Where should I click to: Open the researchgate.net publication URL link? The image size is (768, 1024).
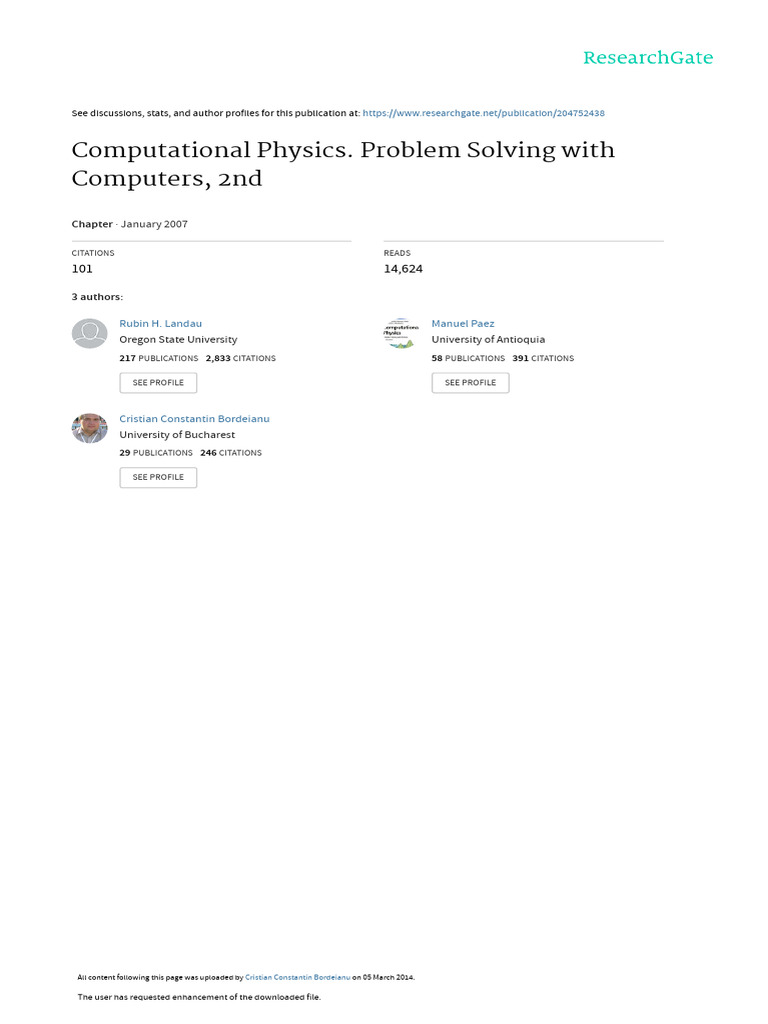point(483,113)
